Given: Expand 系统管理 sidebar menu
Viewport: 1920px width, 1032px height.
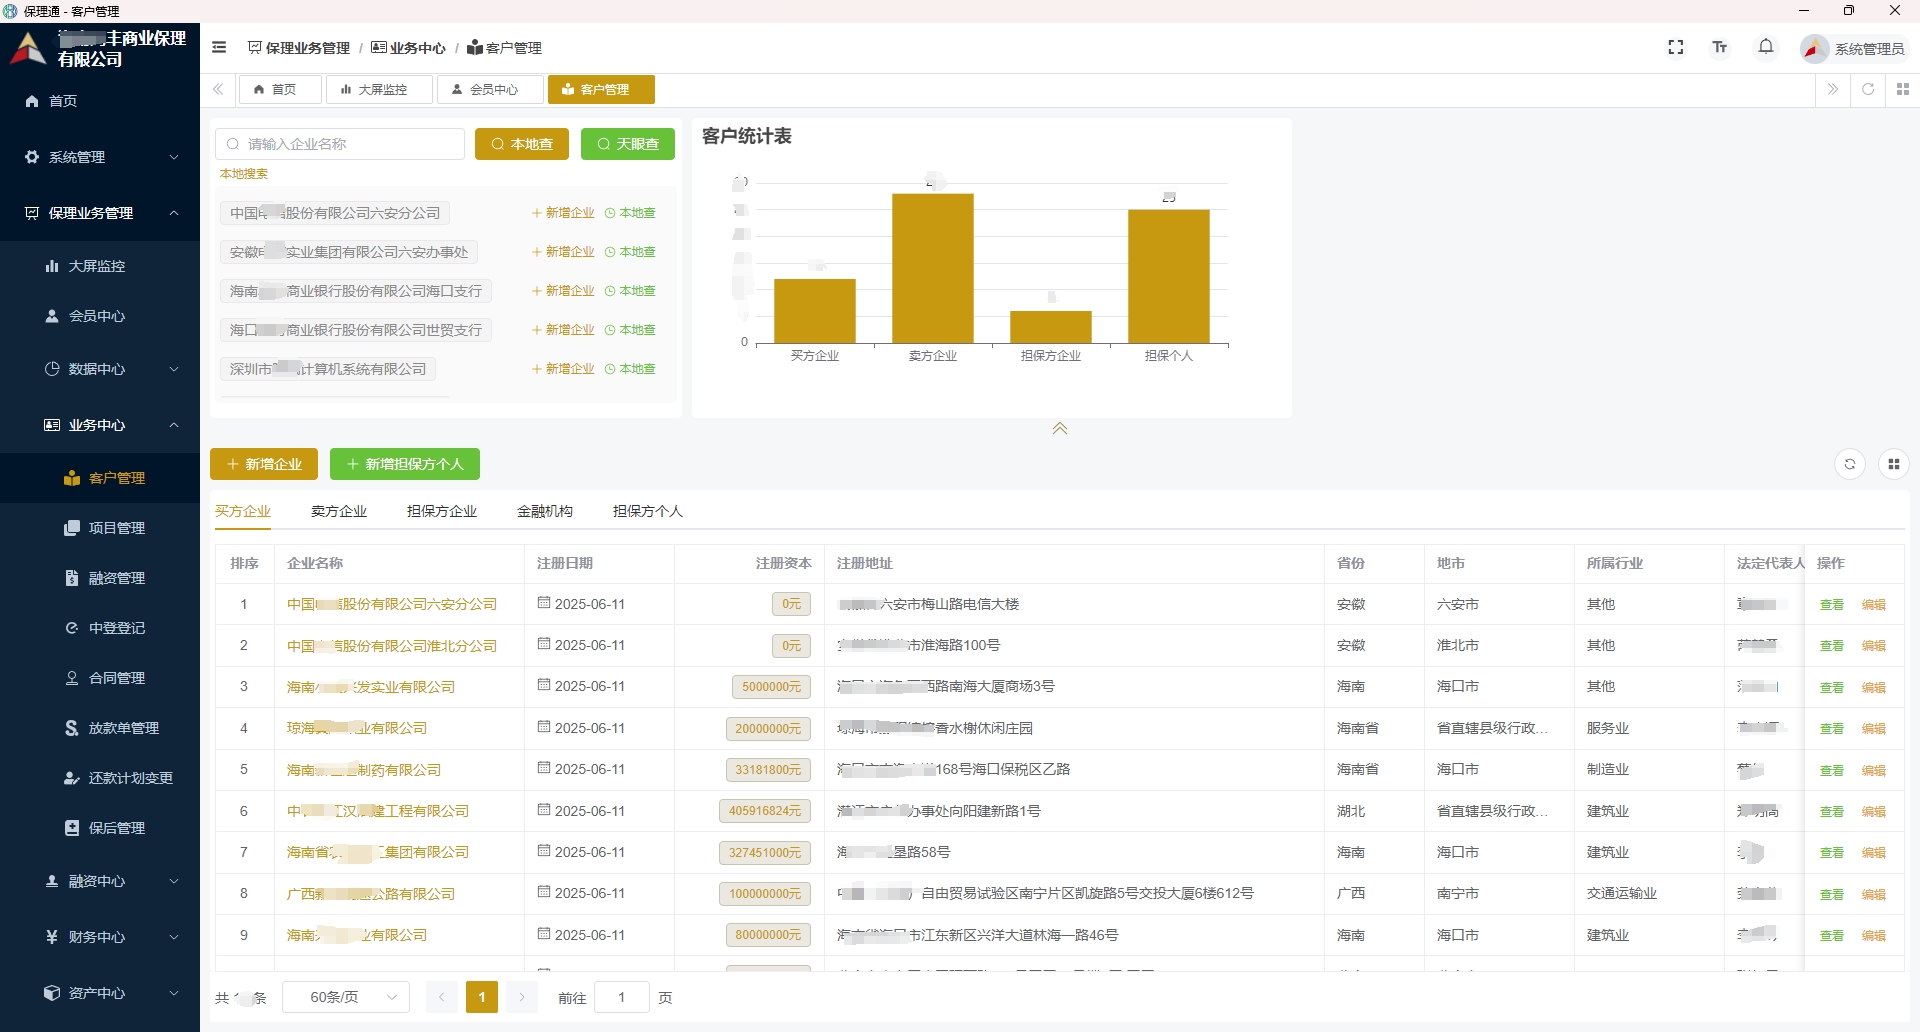Looking at the screenshot, I should pyautogui.click(x=100, y=157).
